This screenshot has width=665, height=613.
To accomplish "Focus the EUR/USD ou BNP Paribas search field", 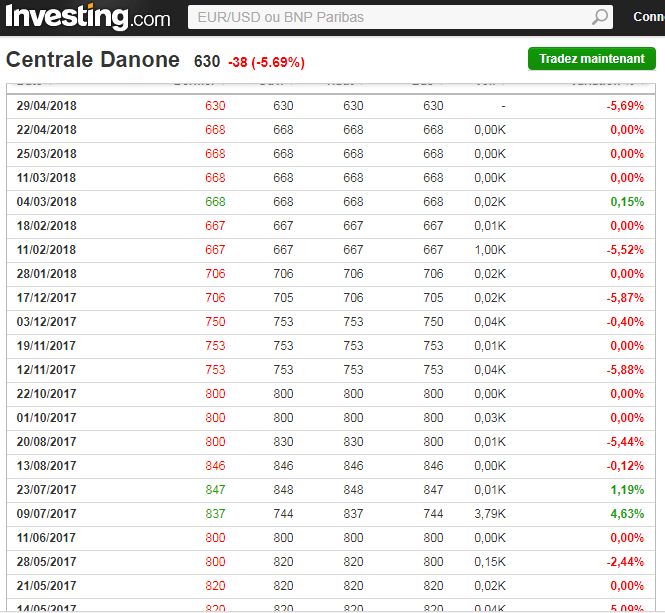I will [390, 17].
